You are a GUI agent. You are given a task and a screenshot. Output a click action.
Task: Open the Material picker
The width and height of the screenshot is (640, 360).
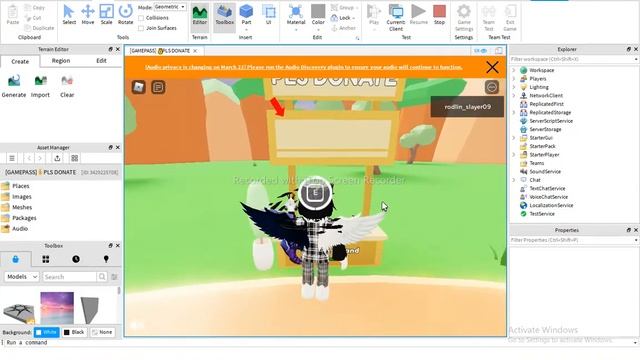point(296,17)
